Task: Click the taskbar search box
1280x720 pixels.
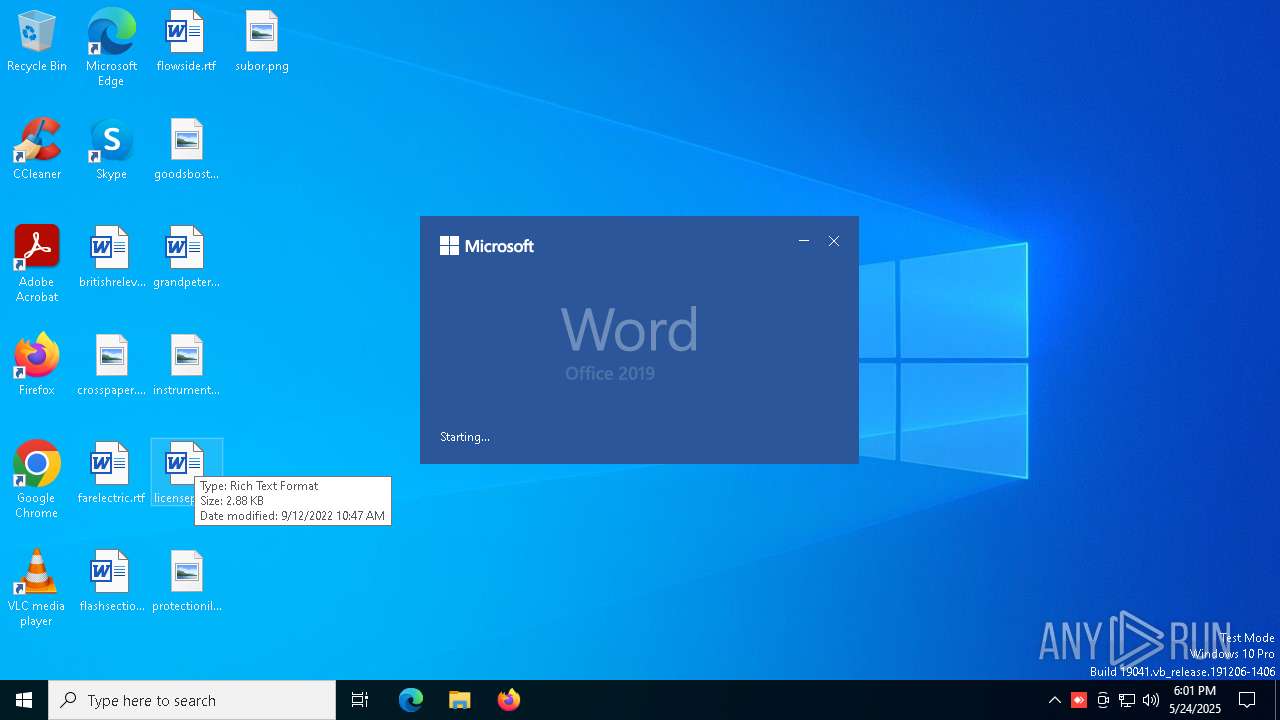Action: [x=192, y=700]
